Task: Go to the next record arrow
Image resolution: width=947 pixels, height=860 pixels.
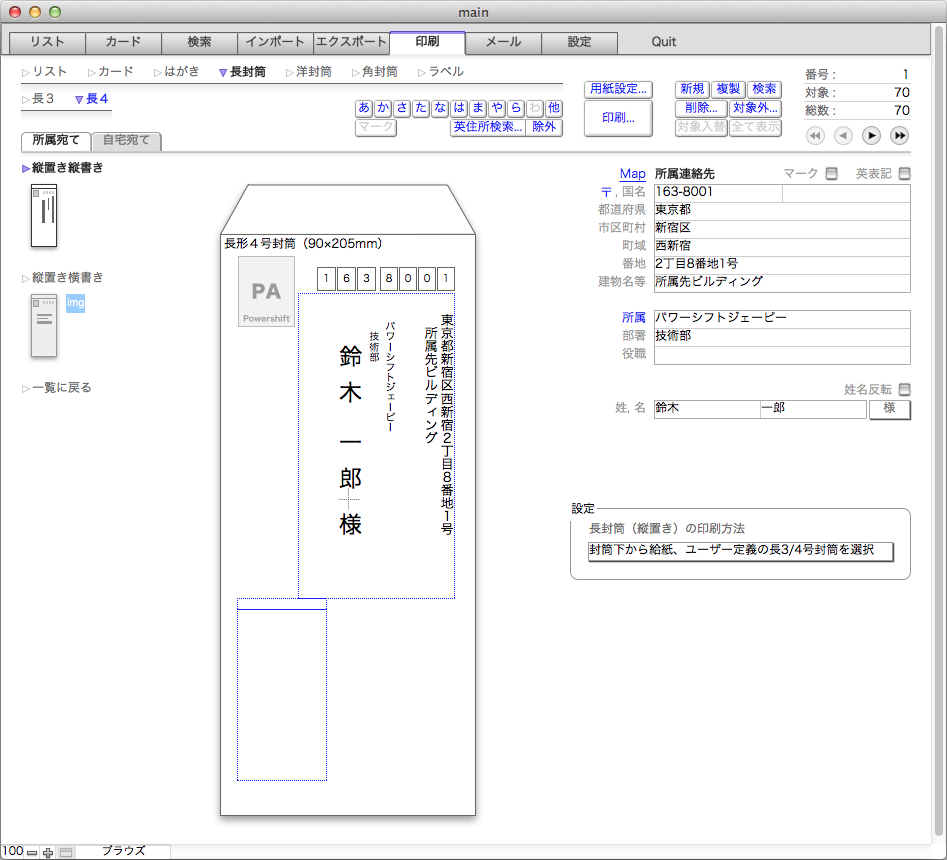Action: click(x=871, y=135)
